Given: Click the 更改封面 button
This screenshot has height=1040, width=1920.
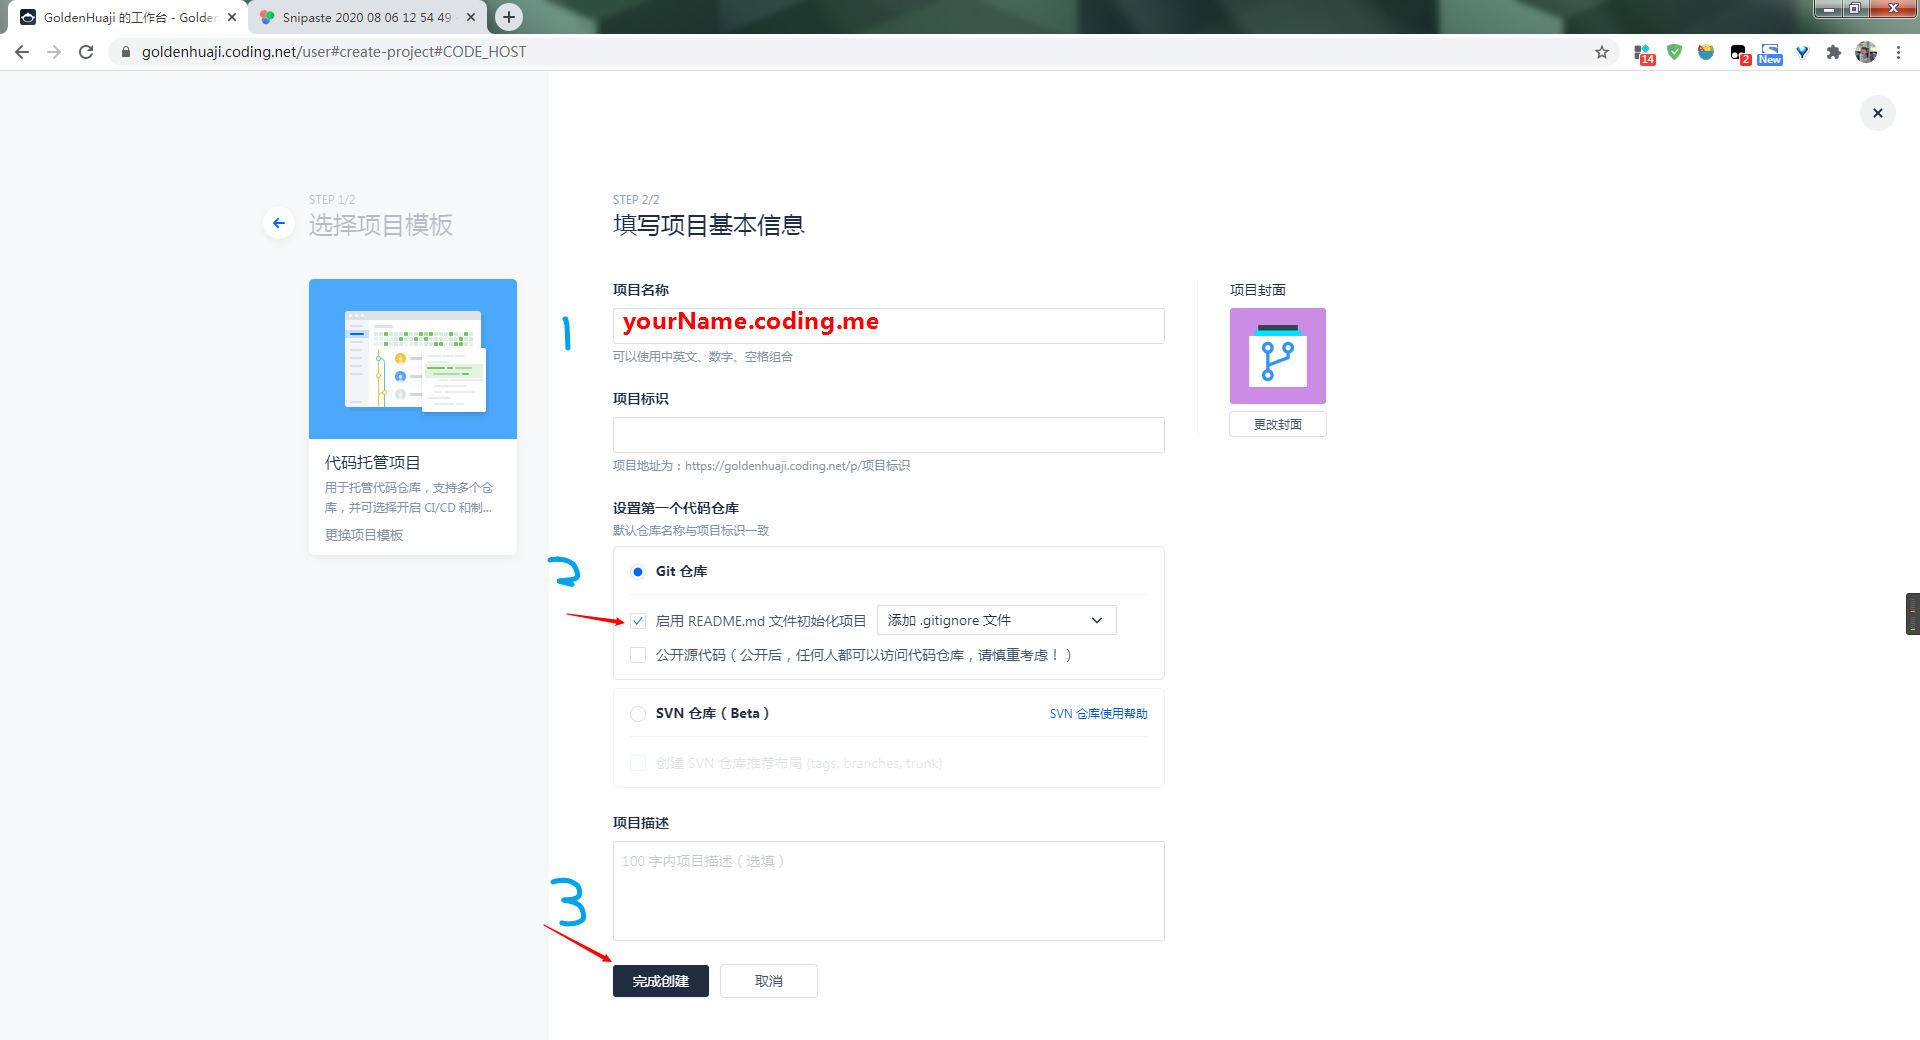Looking at the screenshot, I should 1278,424.
